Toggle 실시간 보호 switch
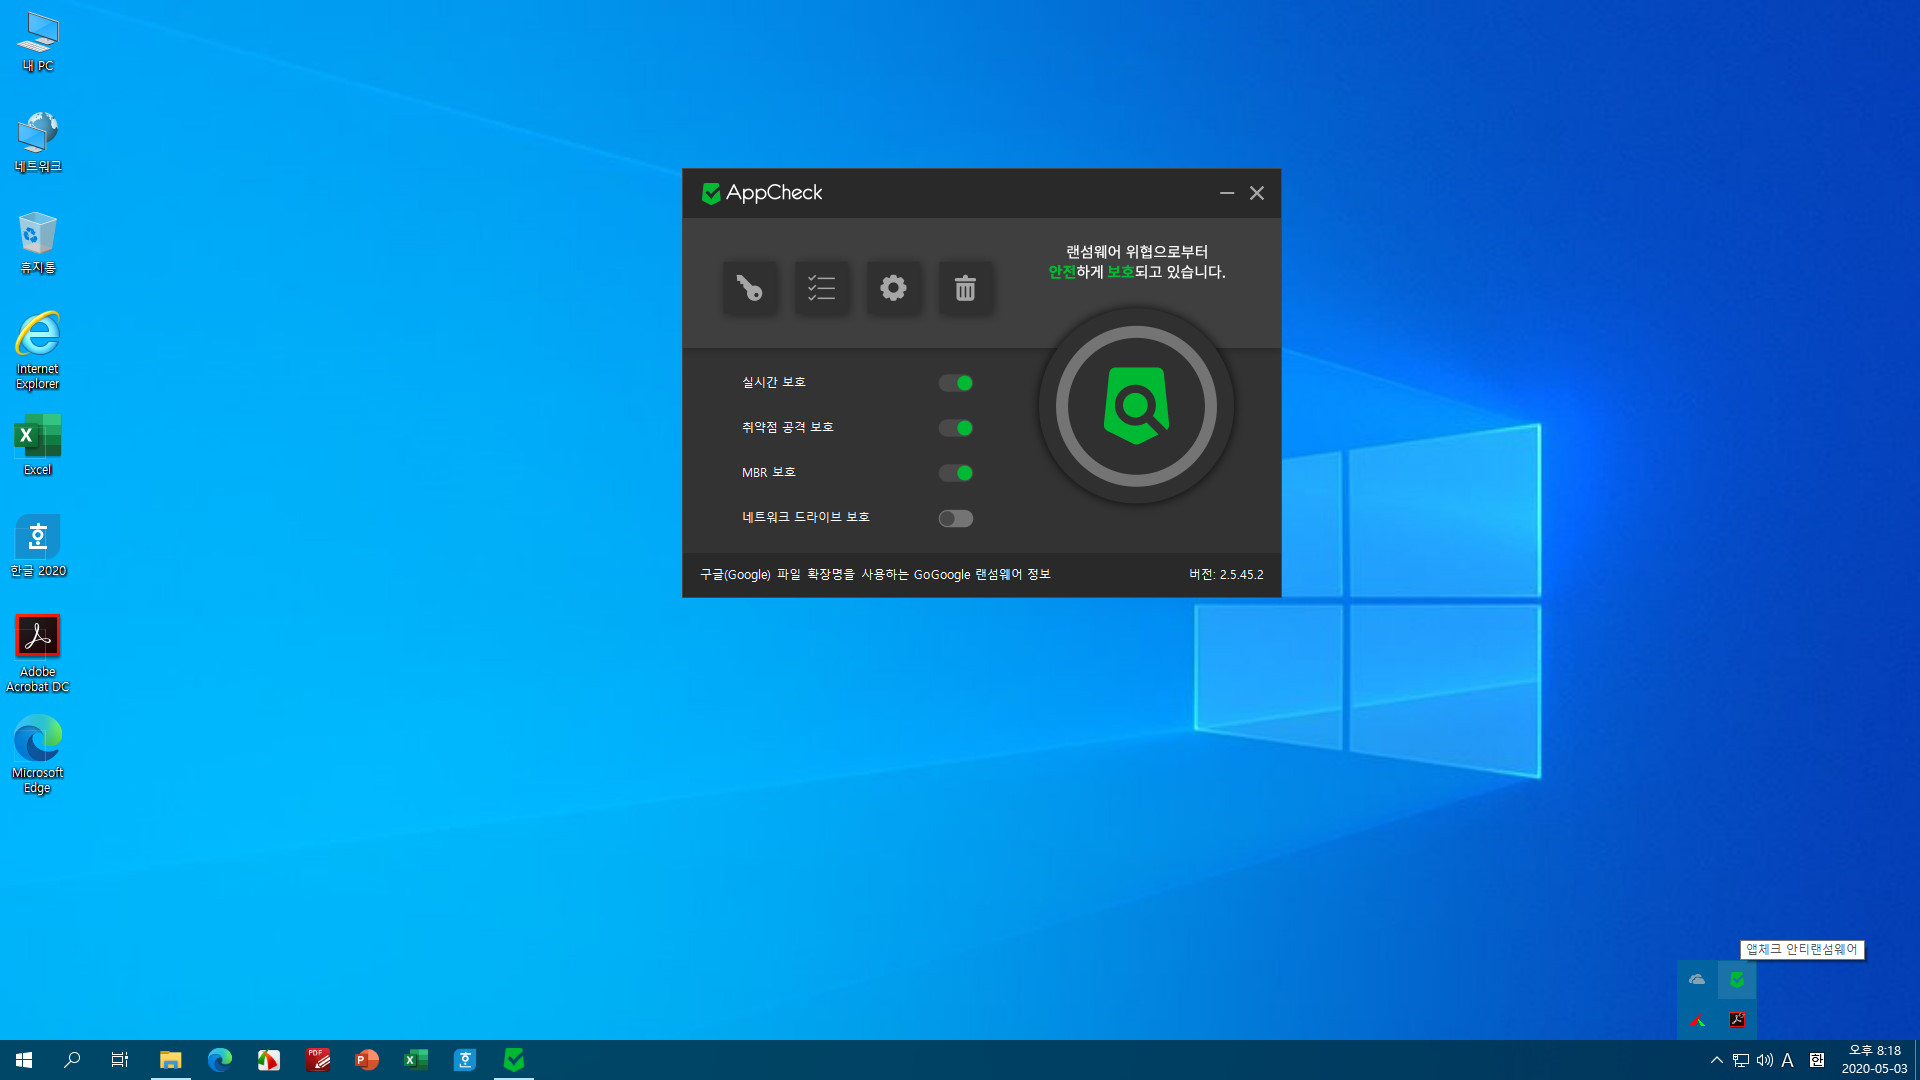This screenshot has height=1080, width=1920. click(956, 383)
